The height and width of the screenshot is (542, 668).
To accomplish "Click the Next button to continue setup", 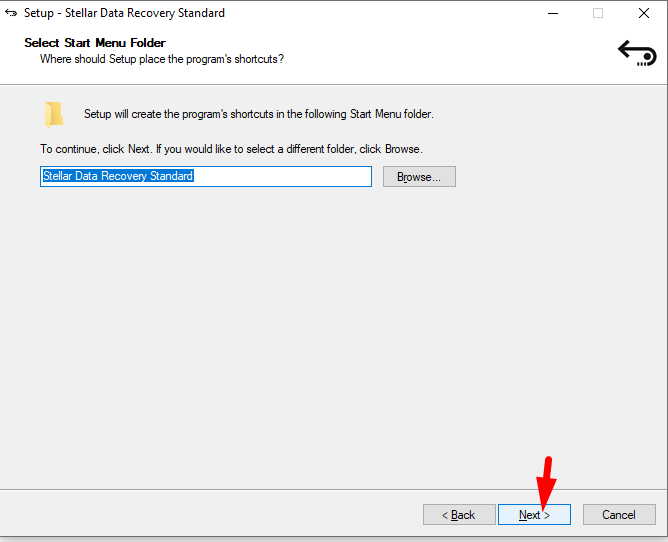I will pyautogui.click(x=534, y=515).
